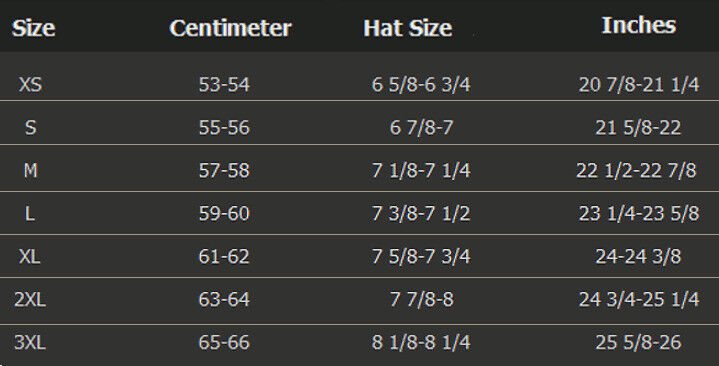Select the M size row label
Image resolution: width=719 pixels, height=366 pixels.
[31, 171]
